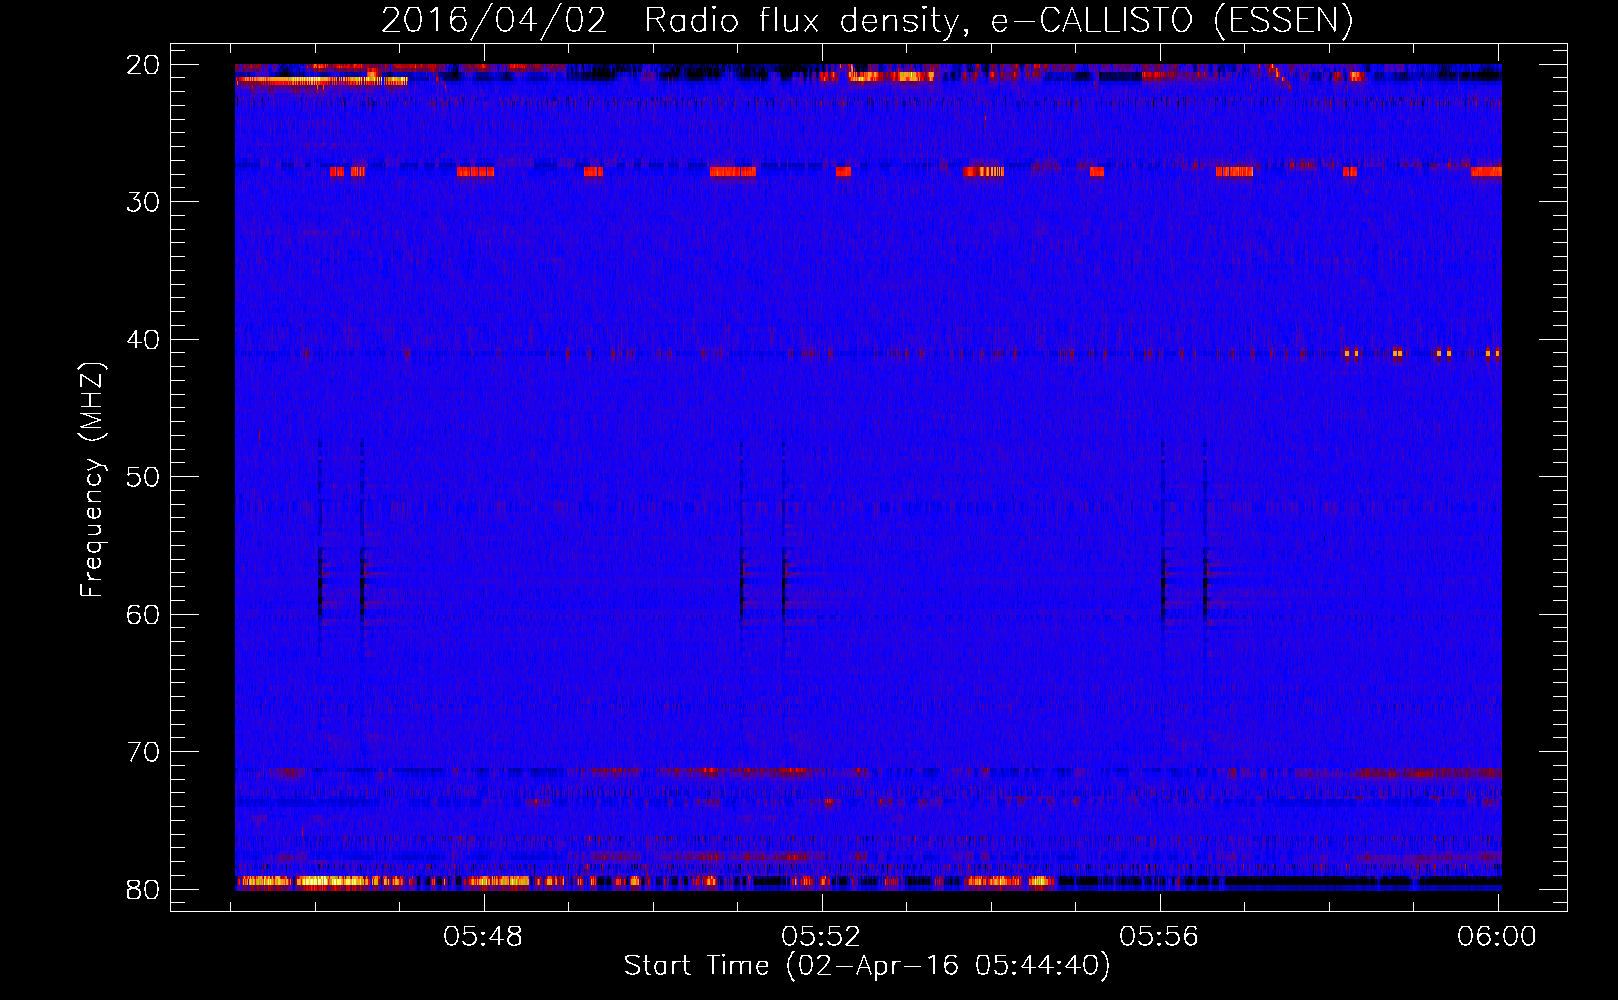Click the "Start Time (02-Apr-16 05:44:40)" label

[867, 966]
